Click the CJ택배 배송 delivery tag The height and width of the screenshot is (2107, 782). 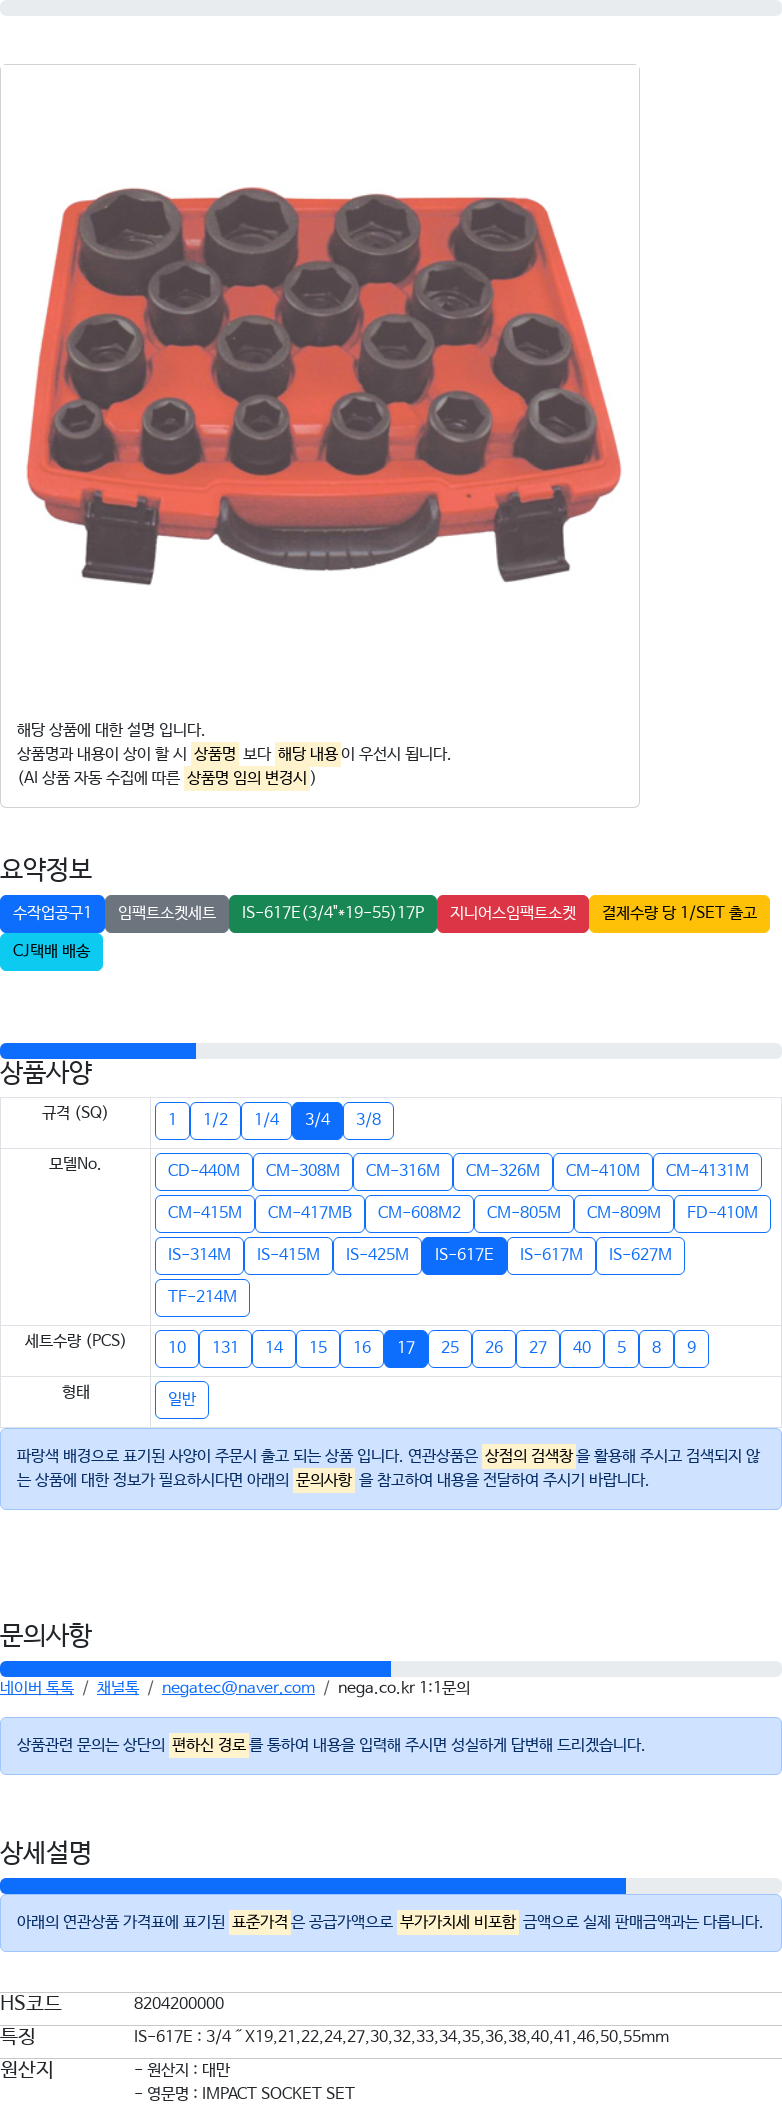51,952
